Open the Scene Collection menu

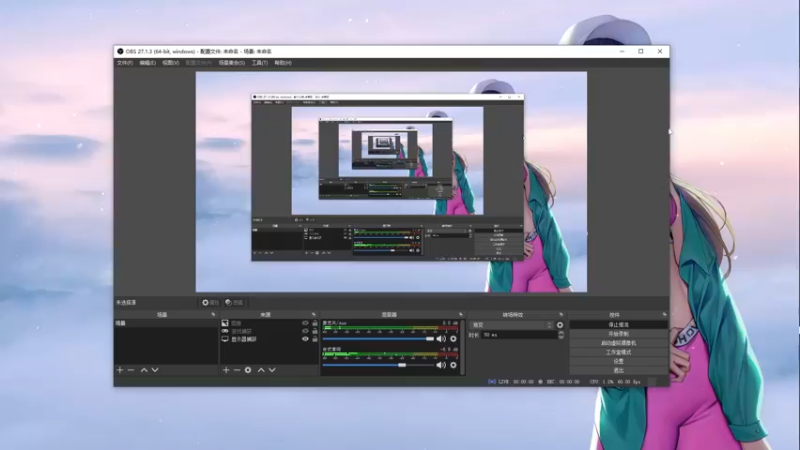pyautogui.click(x=232, y=63)
